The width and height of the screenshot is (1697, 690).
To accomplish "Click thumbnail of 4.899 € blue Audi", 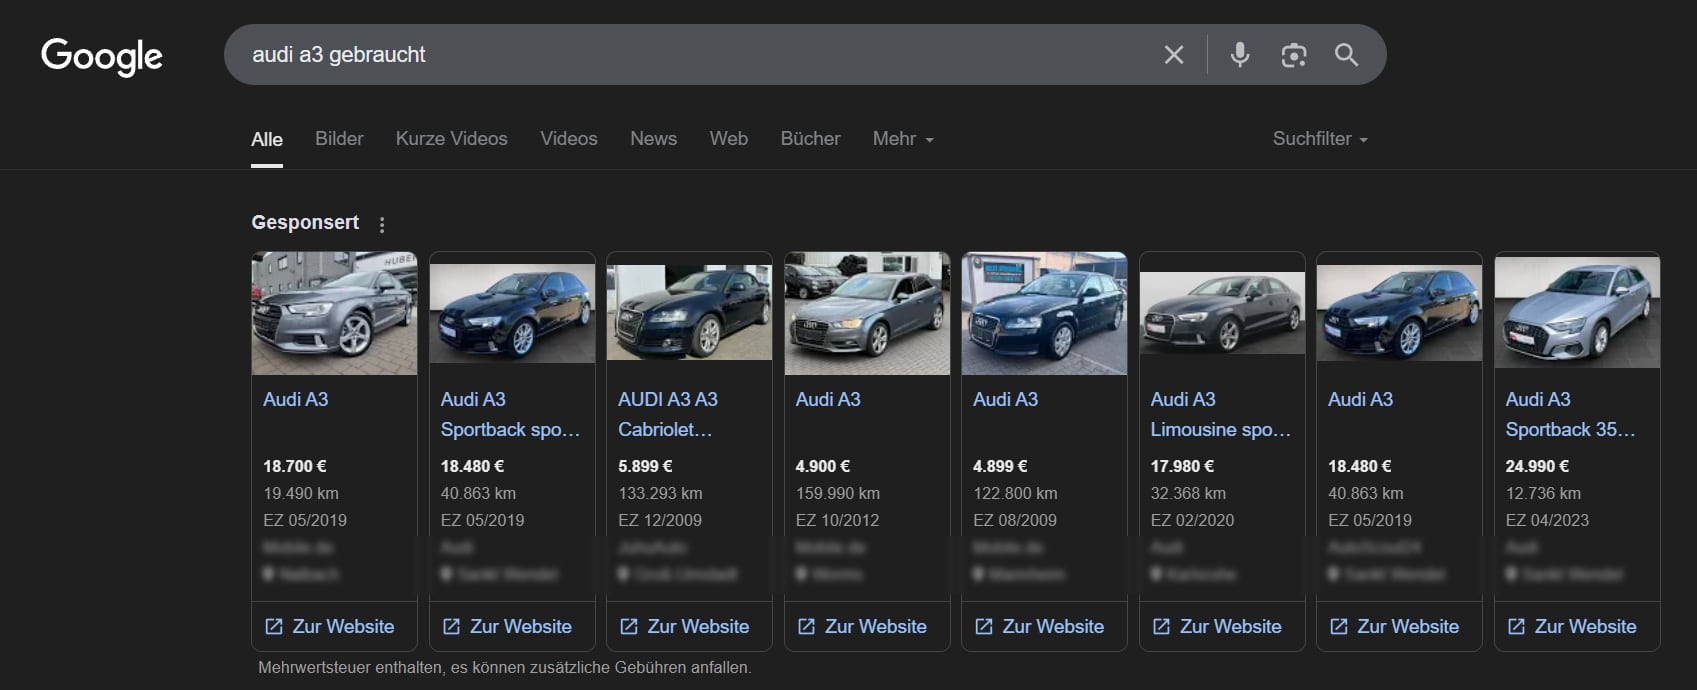I will (x=1044, y=313).
